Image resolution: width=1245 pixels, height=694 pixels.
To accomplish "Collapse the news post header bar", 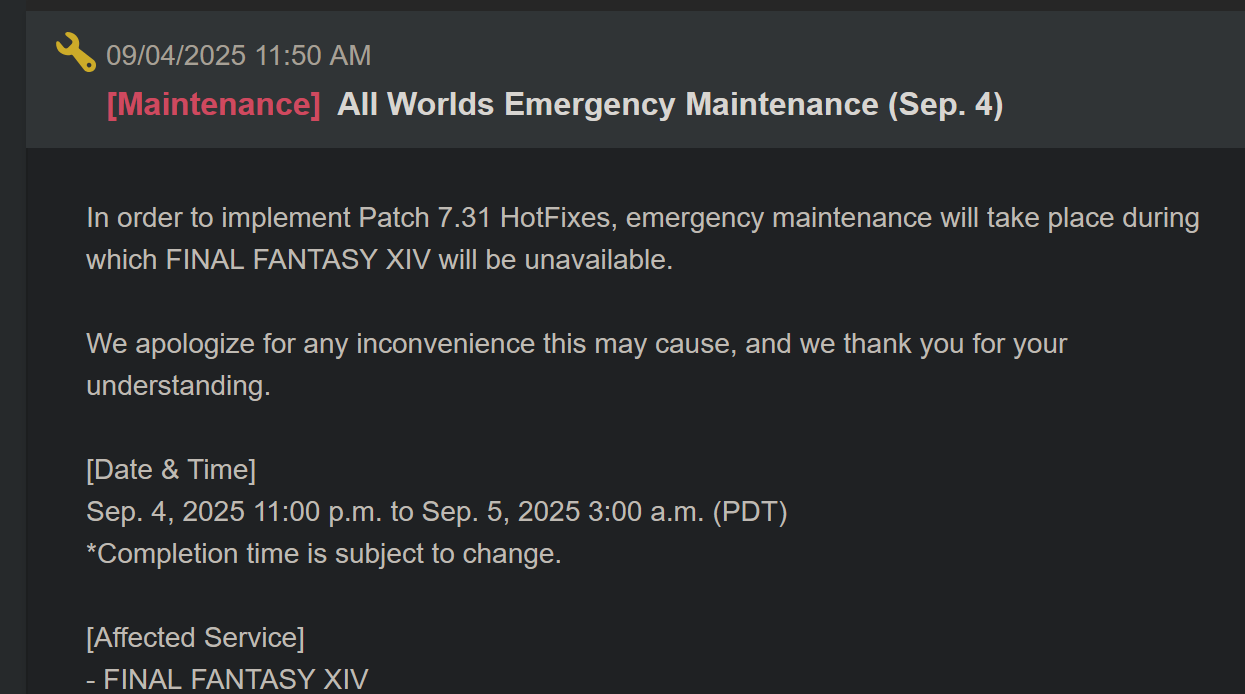I will pos(635,80).
